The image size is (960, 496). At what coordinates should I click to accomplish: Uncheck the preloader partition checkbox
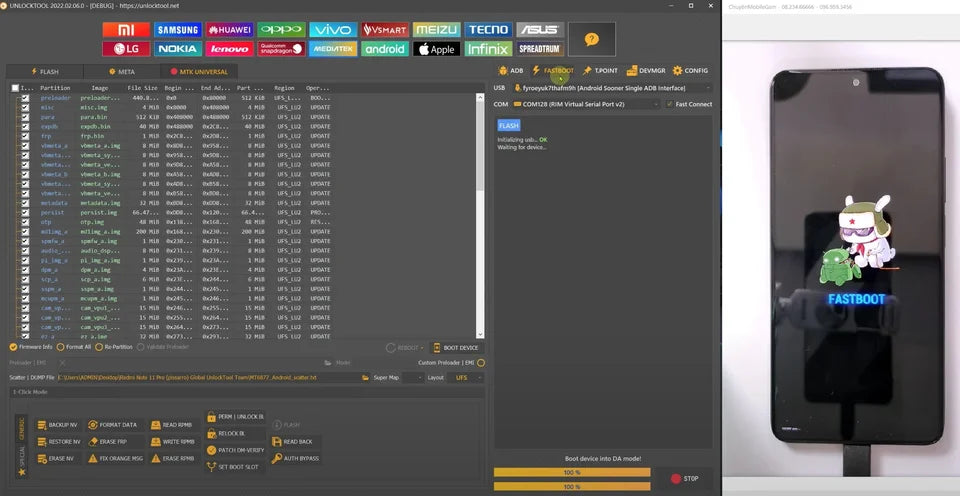click(25, 98)
